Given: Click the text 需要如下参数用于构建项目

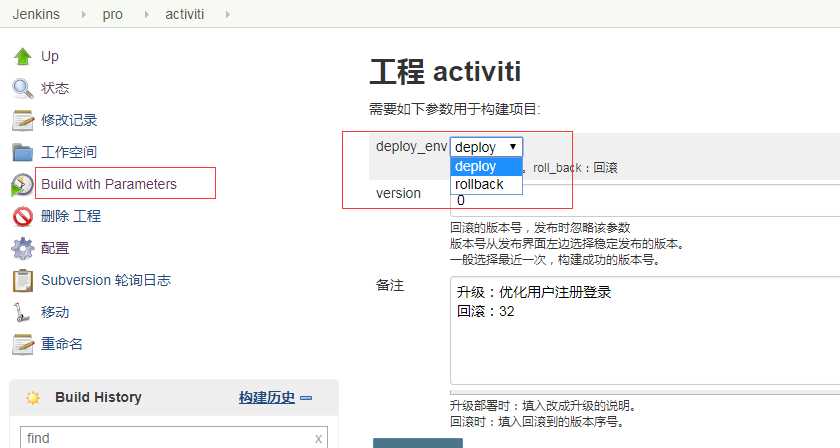Looking at the screenshot, I should pos(454,109).
